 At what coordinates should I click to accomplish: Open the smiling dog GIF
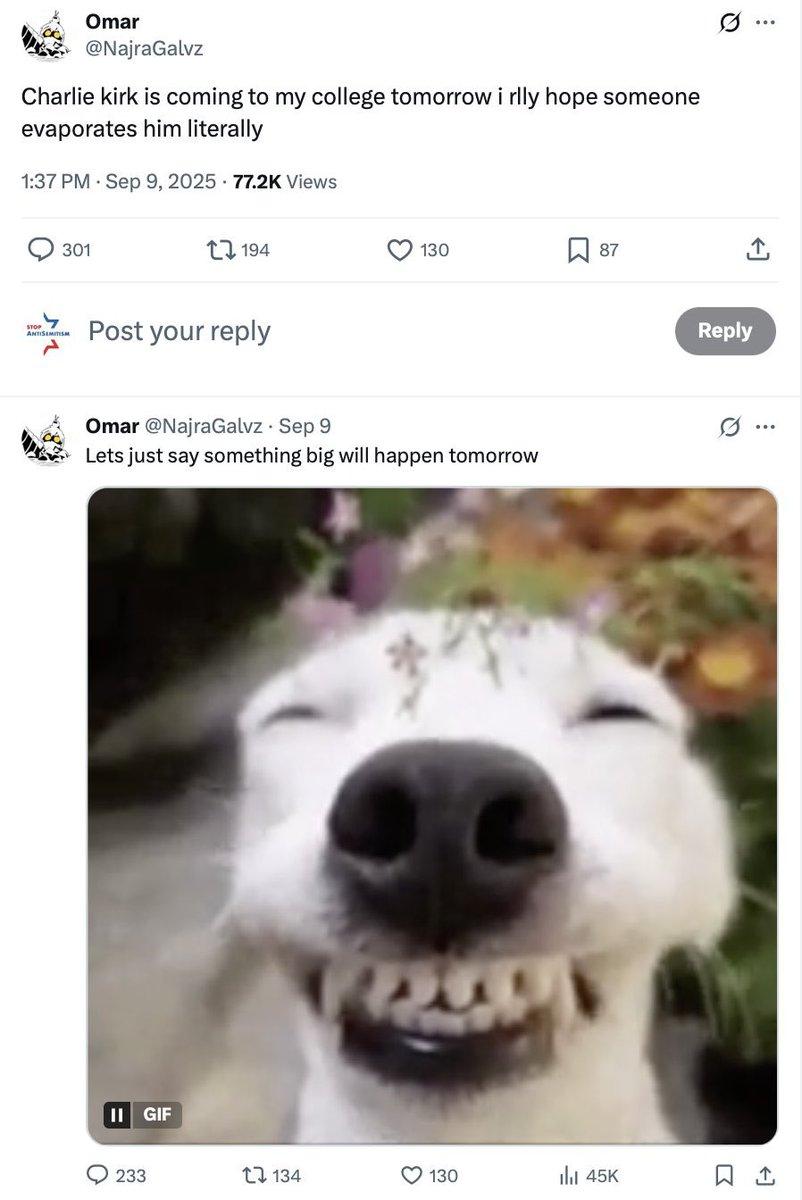point(432,816)
